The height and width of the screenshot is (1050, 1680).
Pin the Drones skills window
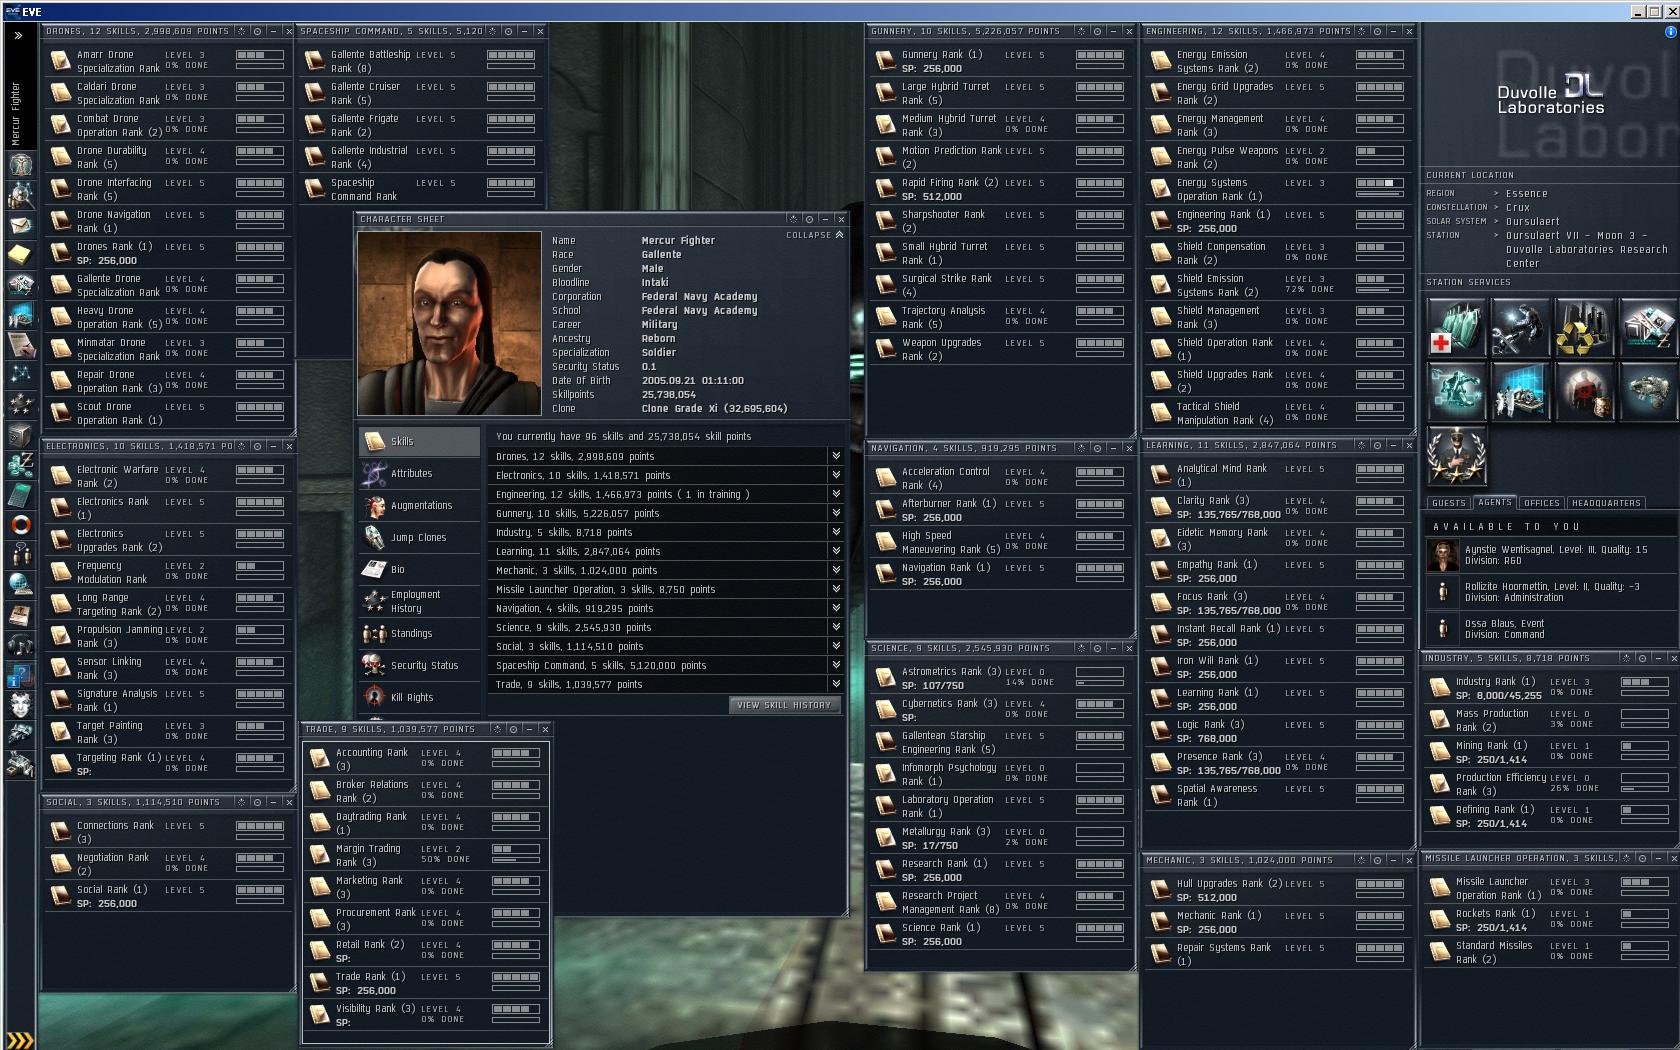pyautogui.click(x=257, y=31)
